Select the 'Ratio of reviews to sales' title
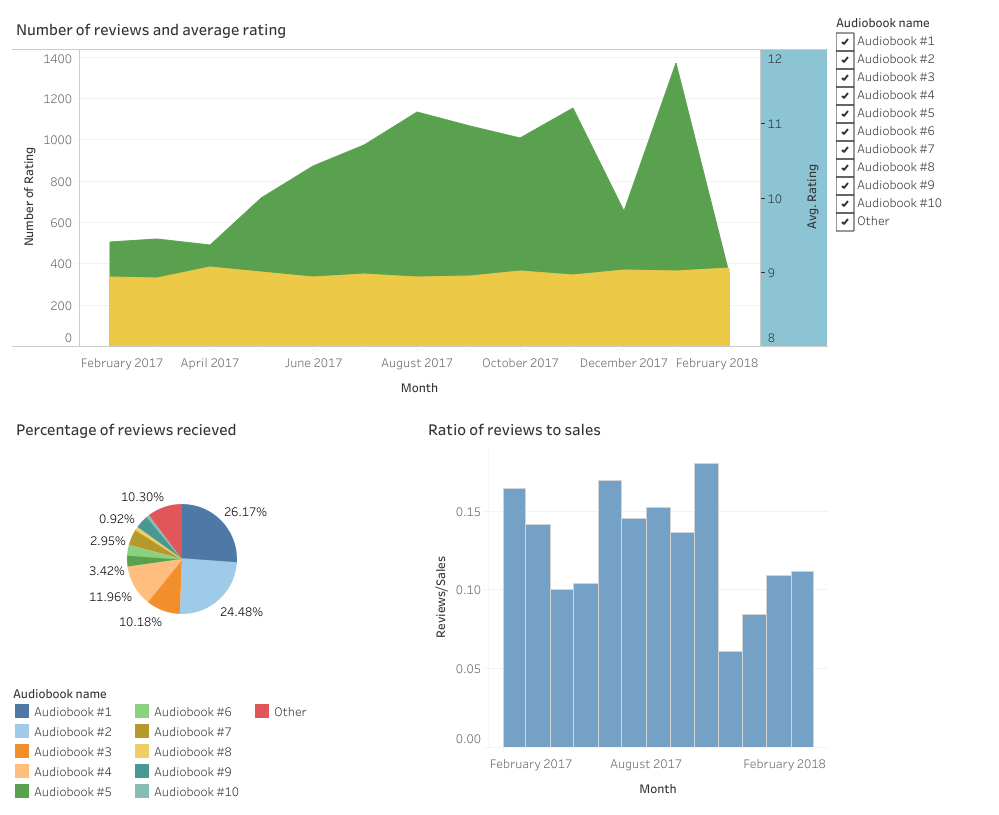The image size is (999, 815). click(514, 430)
